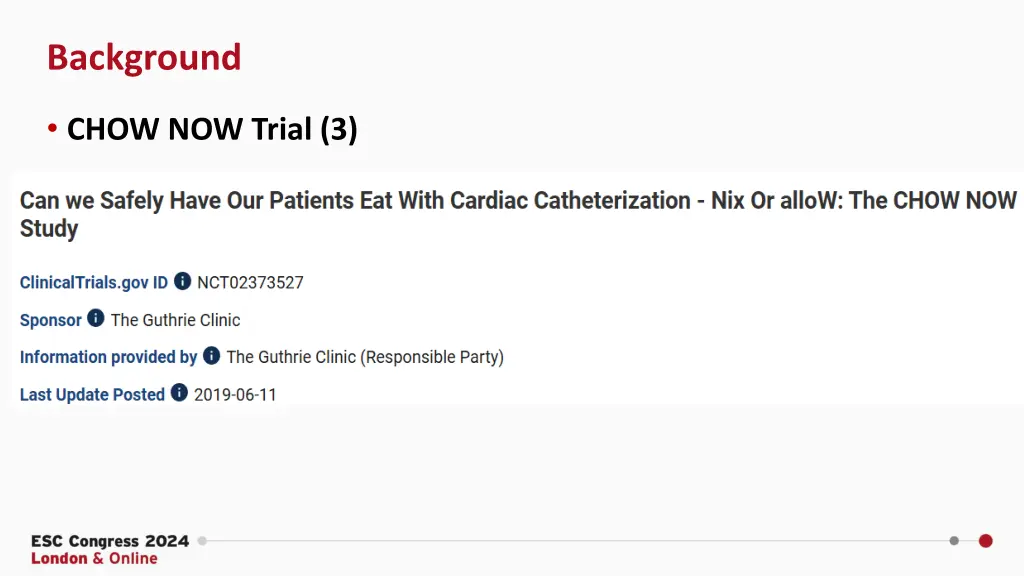Open info icon for Information provided by
The image size is (1024, 576).
tap(211, 355)
